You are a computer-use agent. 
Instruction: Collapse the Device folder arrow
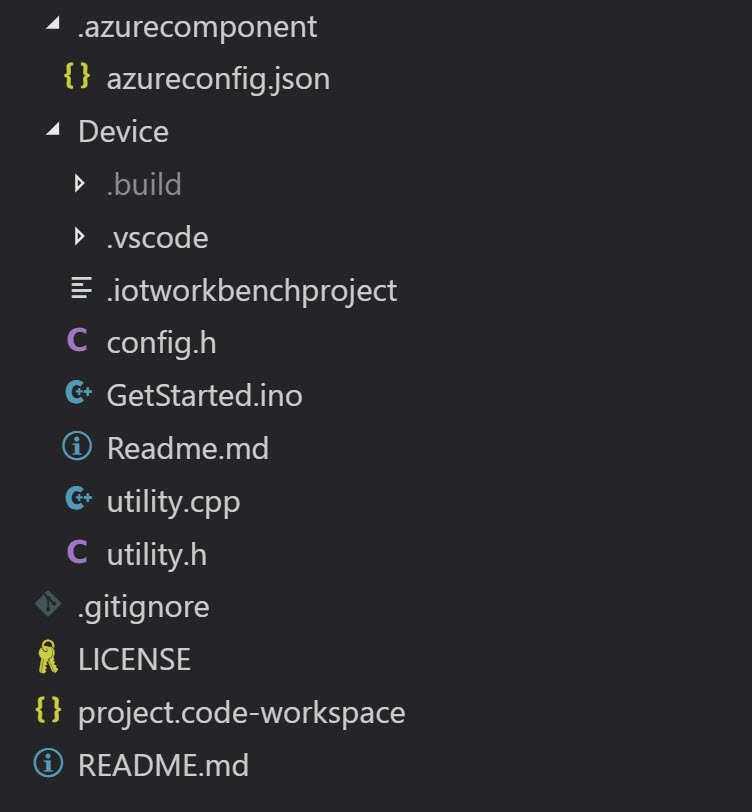click(53, 128)
